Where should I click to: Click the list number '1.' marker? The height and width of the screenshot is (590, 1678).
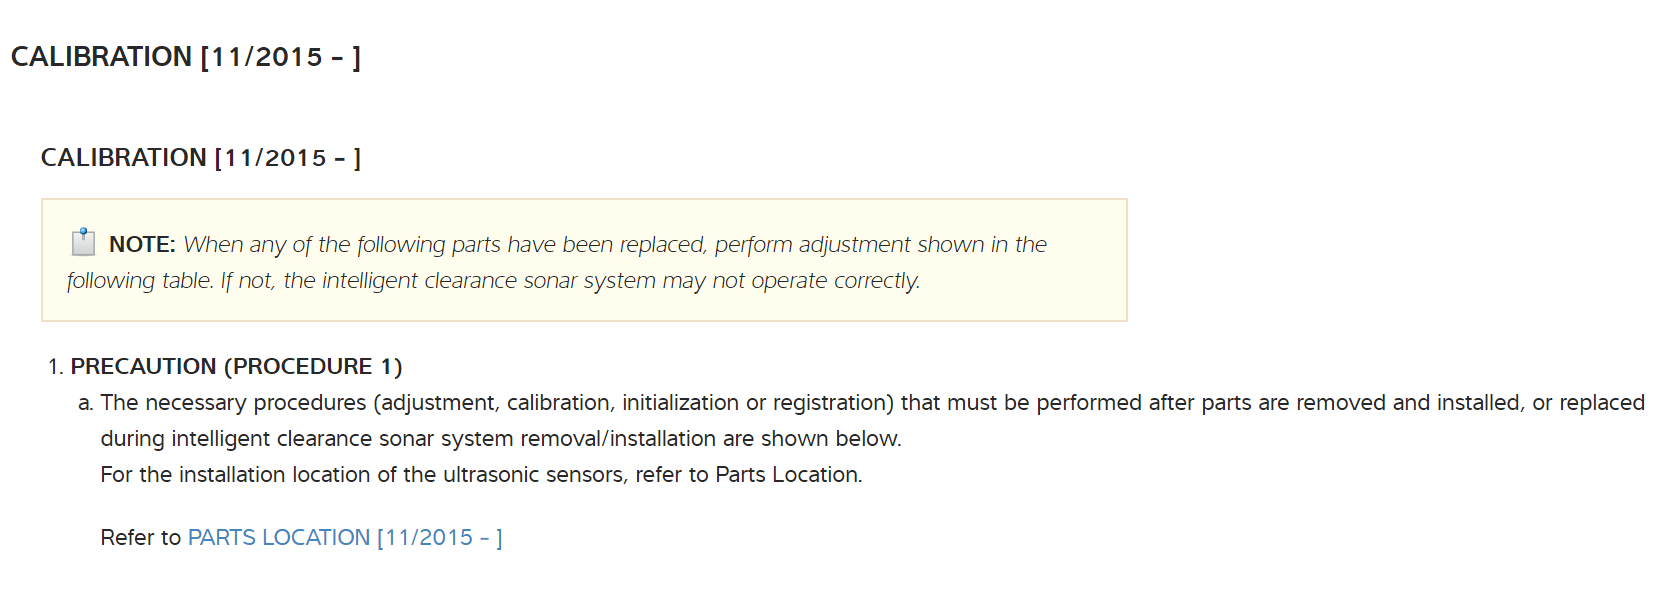point(56,367)
